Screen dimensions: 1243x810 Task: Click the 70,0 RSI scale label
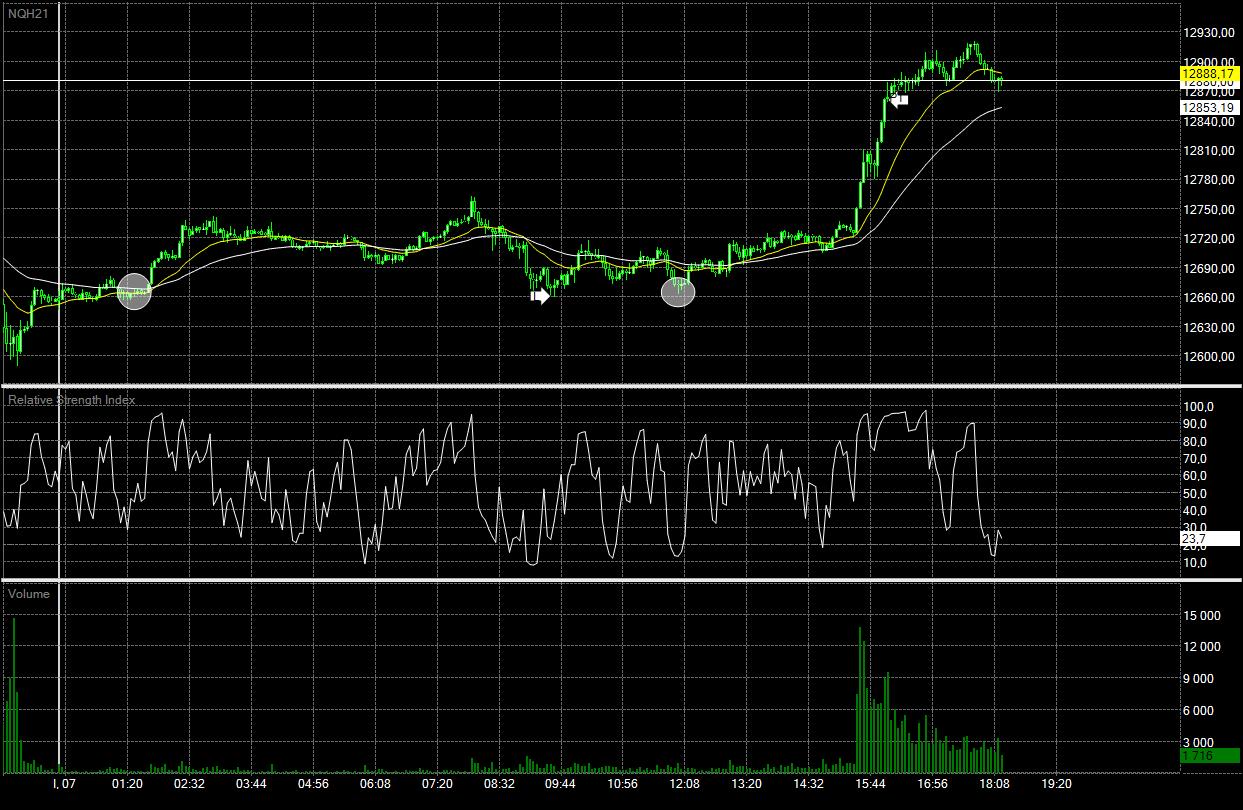tap(1195, 459)
